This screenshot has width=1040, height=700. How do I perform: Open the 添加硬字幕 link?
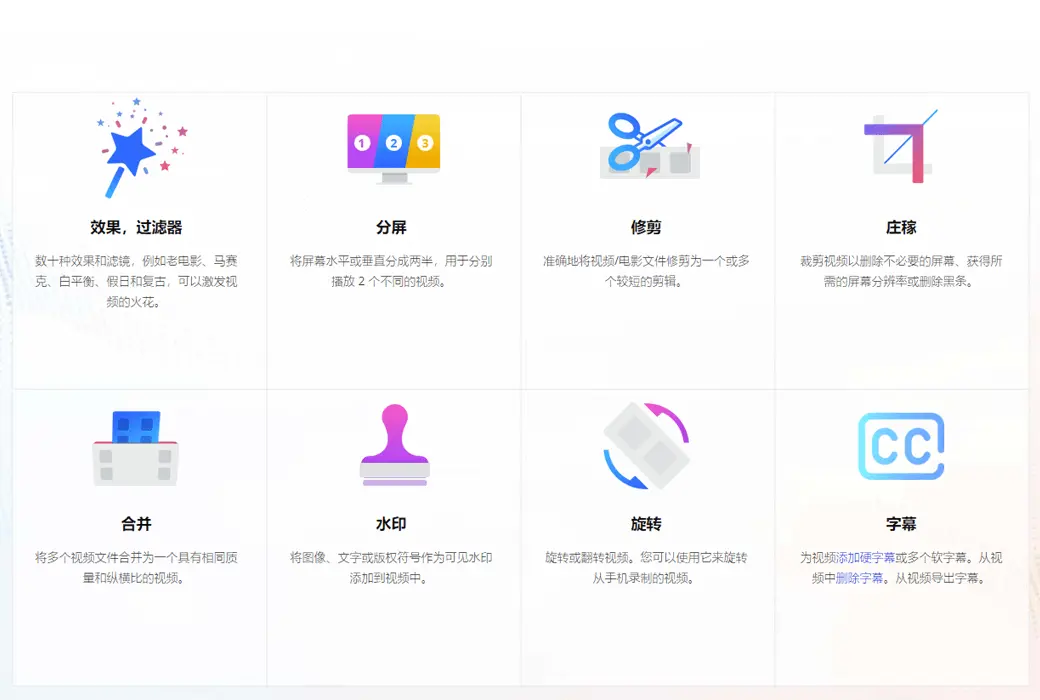pos(866,558)
